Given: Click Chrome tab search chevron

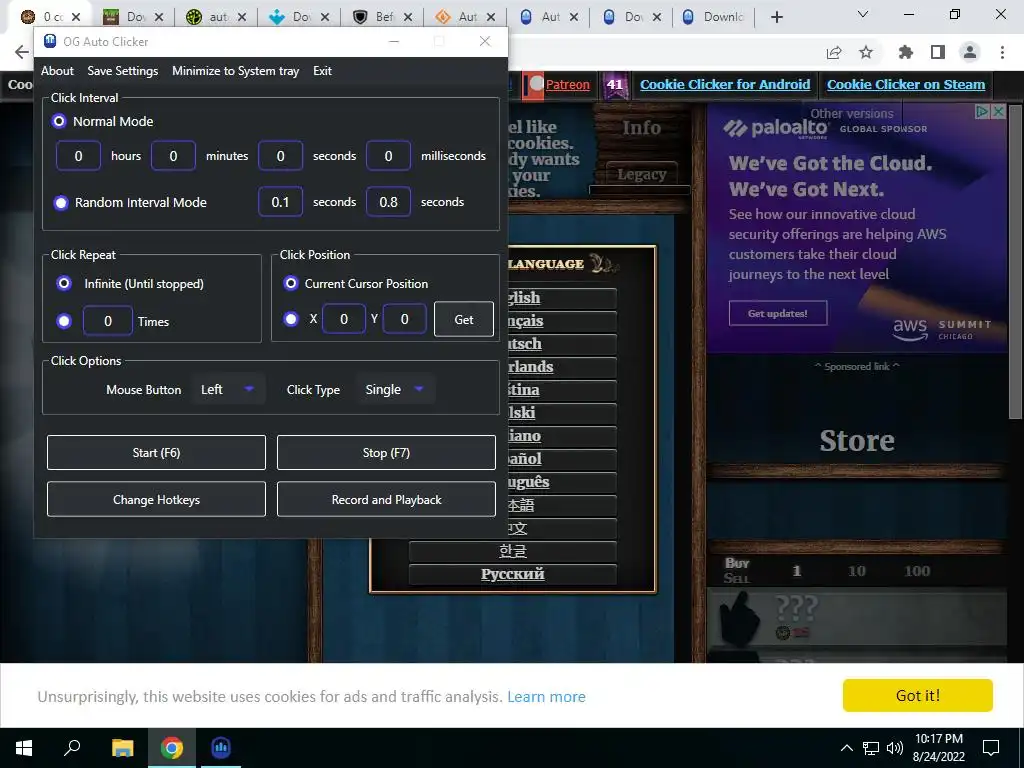Looking at the screenshot, I should pos(863,14).
